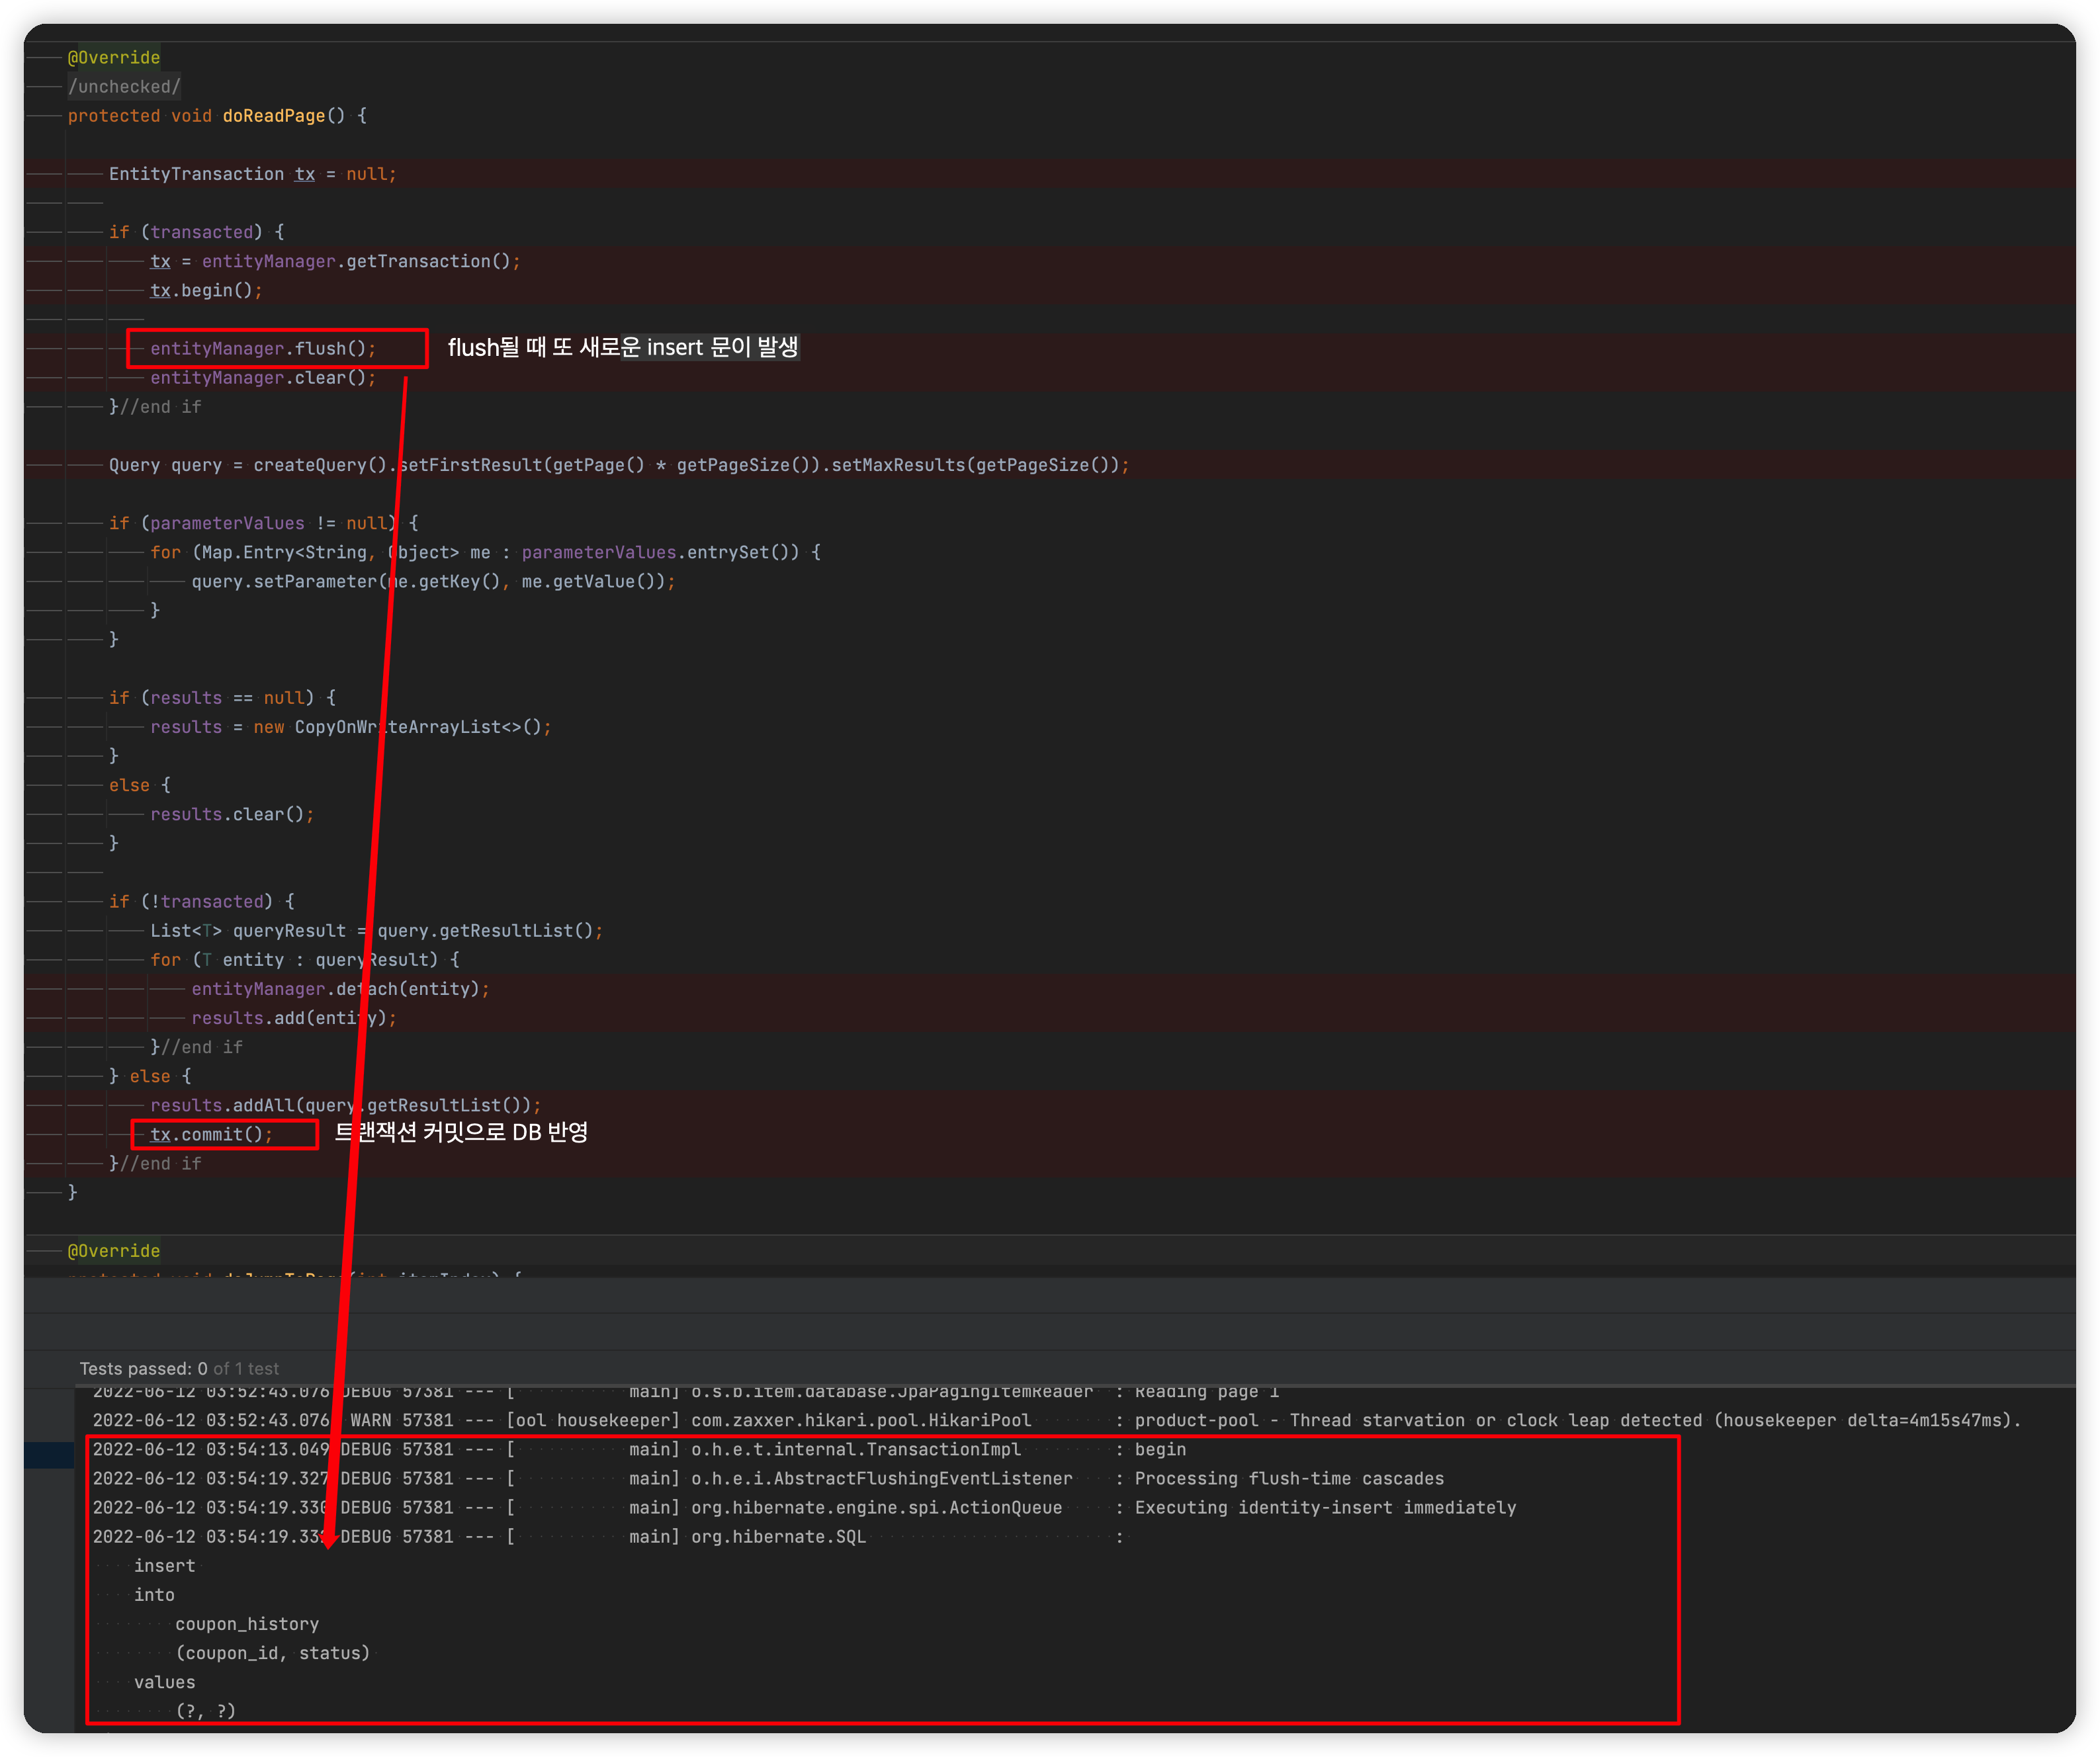Viewport: 2100px width, 1757px height.
Task: Click the doReadPage method name
Action: (x=273, y=116)
